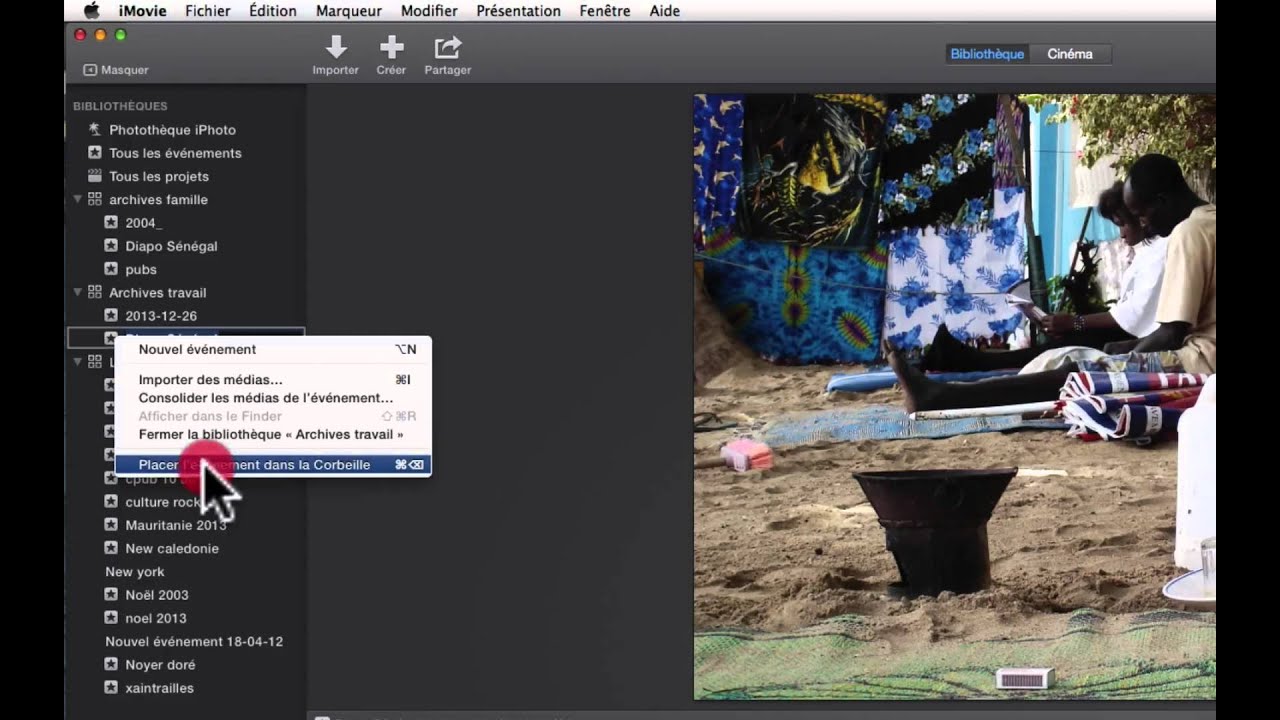1280x720 pixels.
Task: Click the Photothèque iPhoto palm icon
Action: pyautogui.click(x=94, y=129)
